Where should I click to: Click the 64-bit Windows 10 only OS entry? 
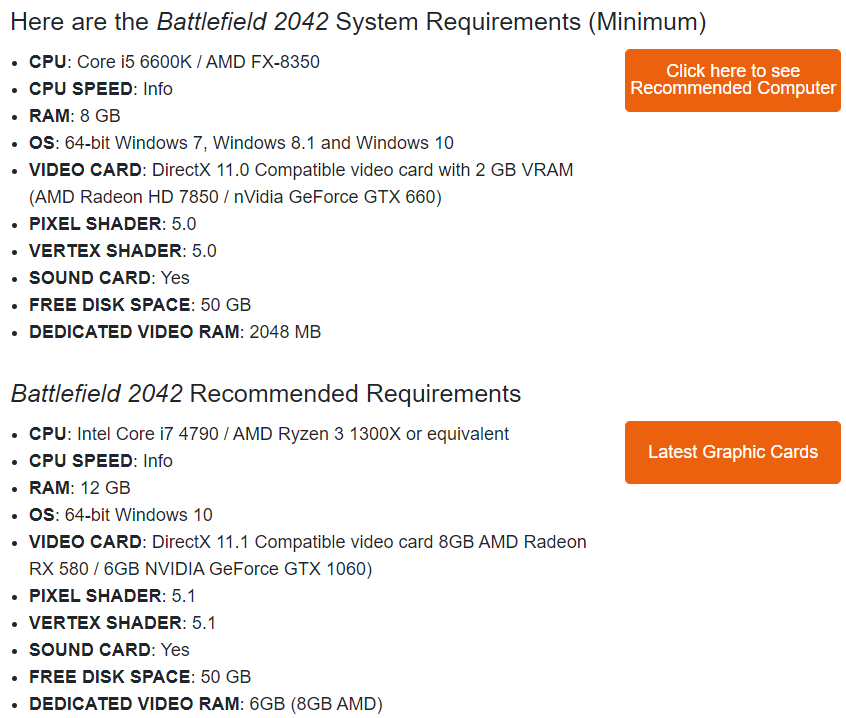tap(138, 515)
